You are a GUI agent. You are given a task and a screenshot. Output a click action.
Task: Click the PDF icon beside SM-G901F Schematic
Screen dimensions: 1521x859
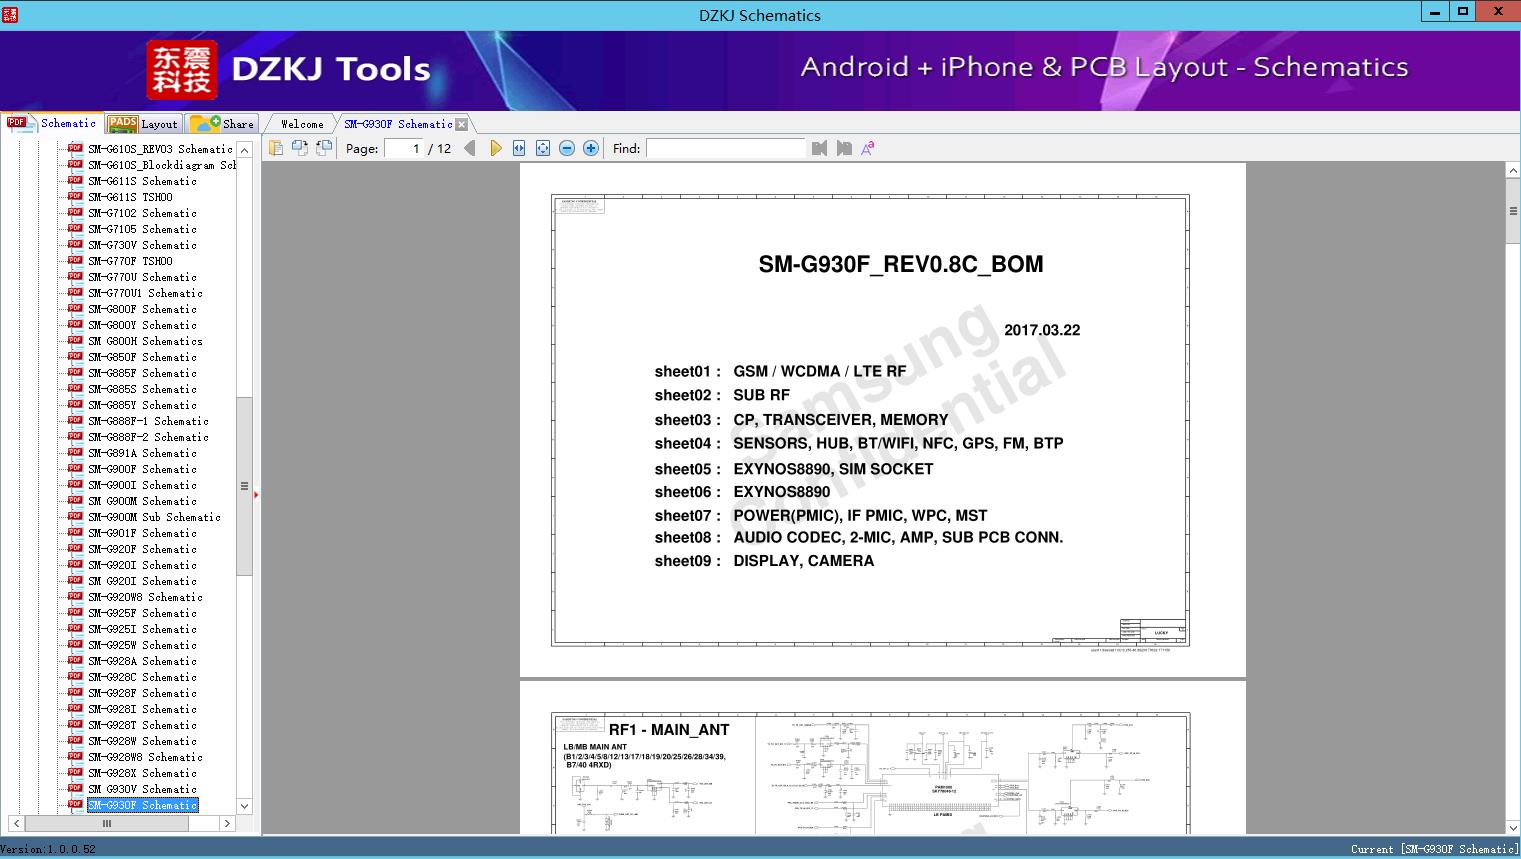(75, 532)
